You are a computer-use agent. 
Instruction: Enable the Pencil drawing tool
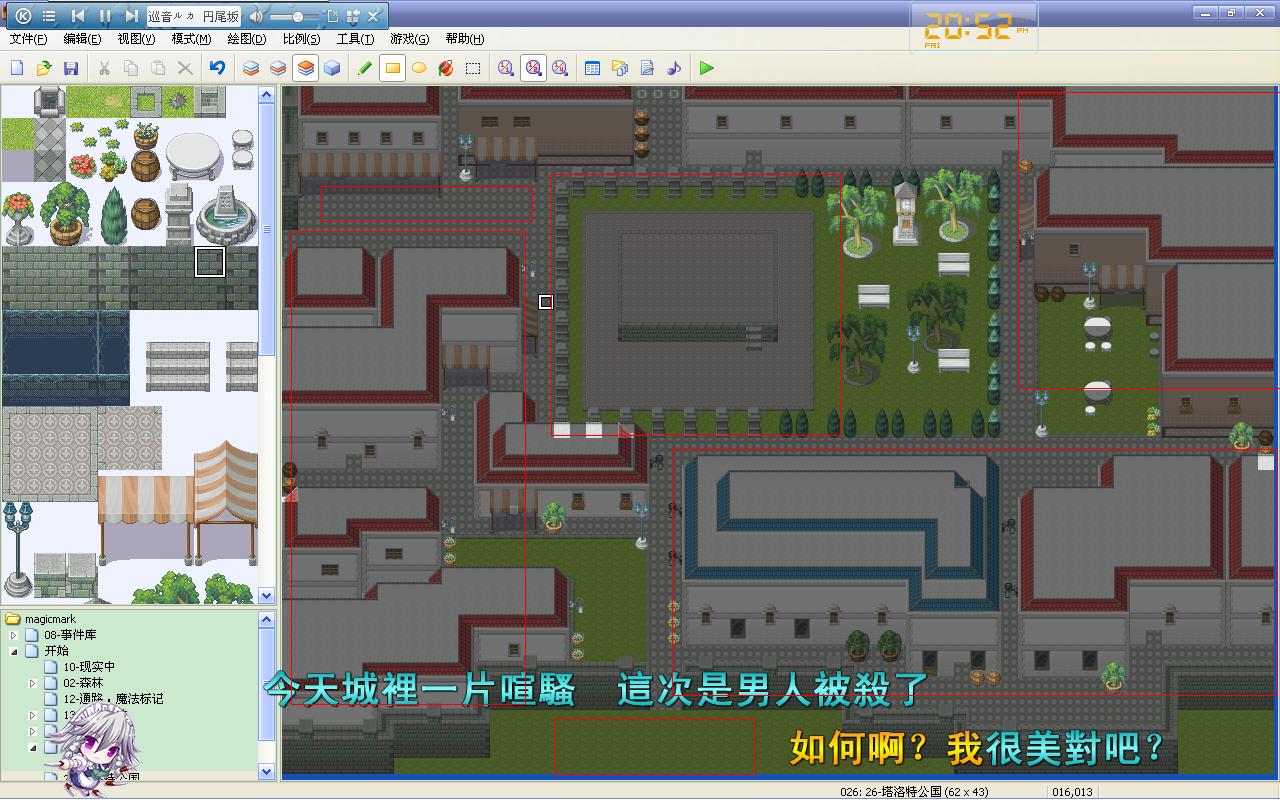(x=365, y=68)
